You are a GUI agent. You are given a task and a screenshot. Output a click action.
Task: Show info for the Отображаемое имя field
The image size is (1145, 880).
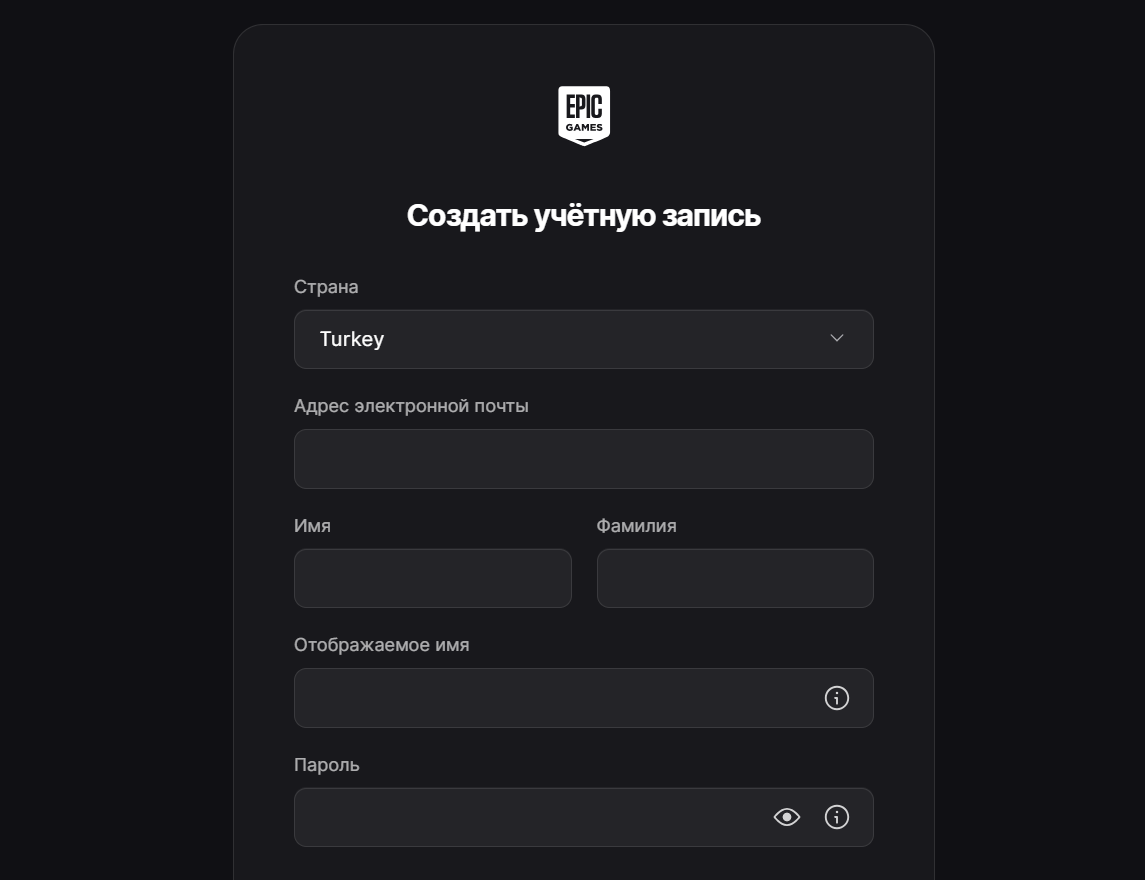836,697
